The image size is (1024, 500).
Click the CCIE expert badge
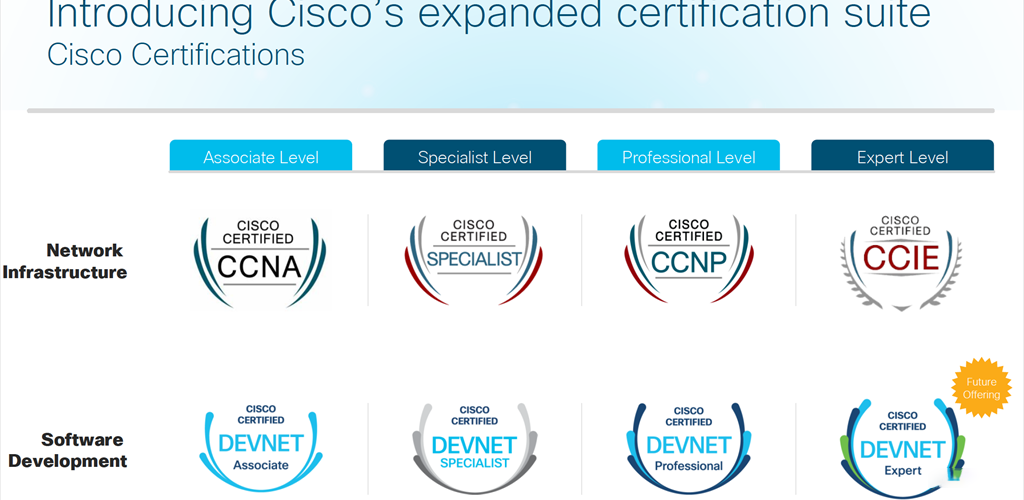tap(901, 262)
